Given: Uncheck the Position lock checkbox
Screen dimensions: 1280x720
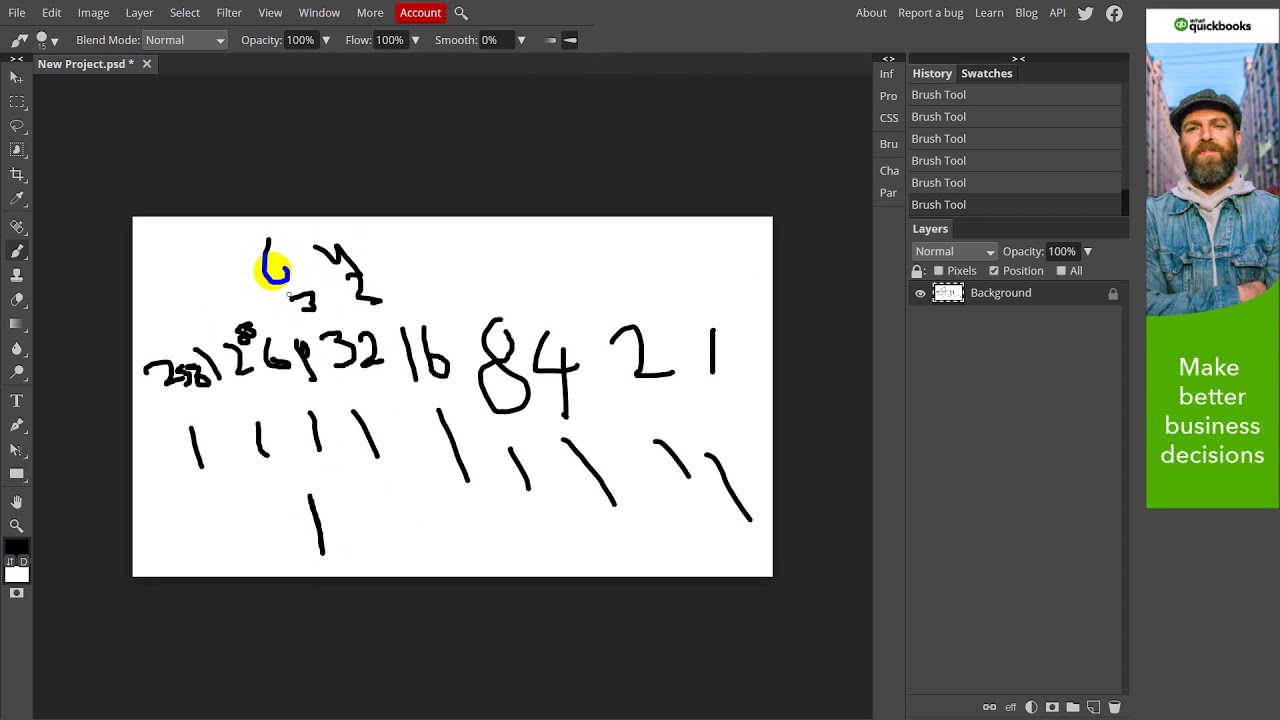Looking at the screenshot, I should tap(993, 271).
